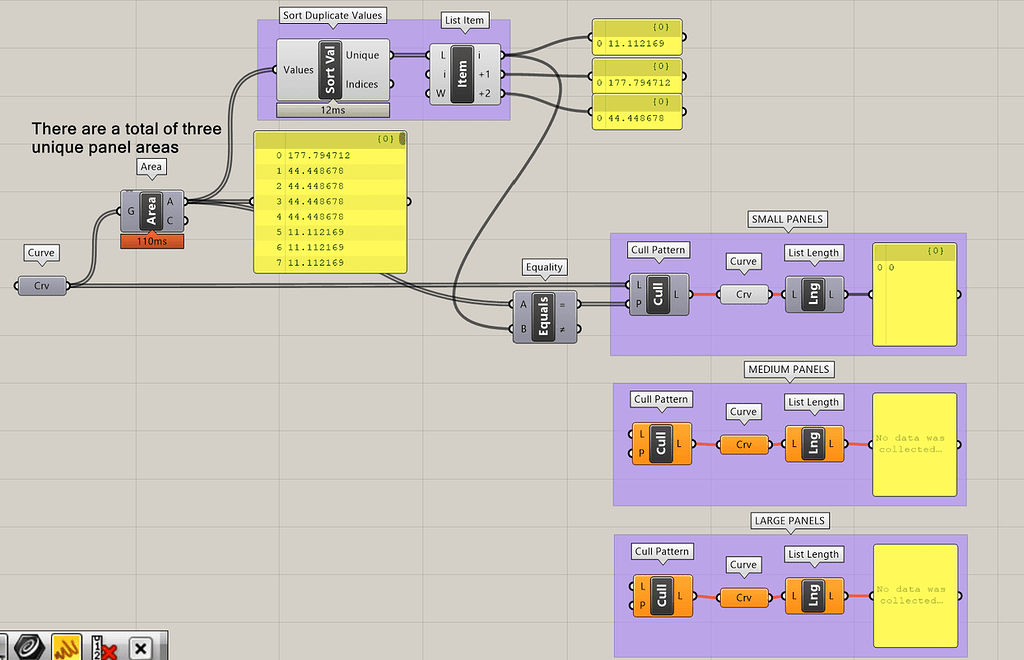The image size is (1024, 660).
Task: Click the Indices output of Sort Val
Action: [362, 84]
